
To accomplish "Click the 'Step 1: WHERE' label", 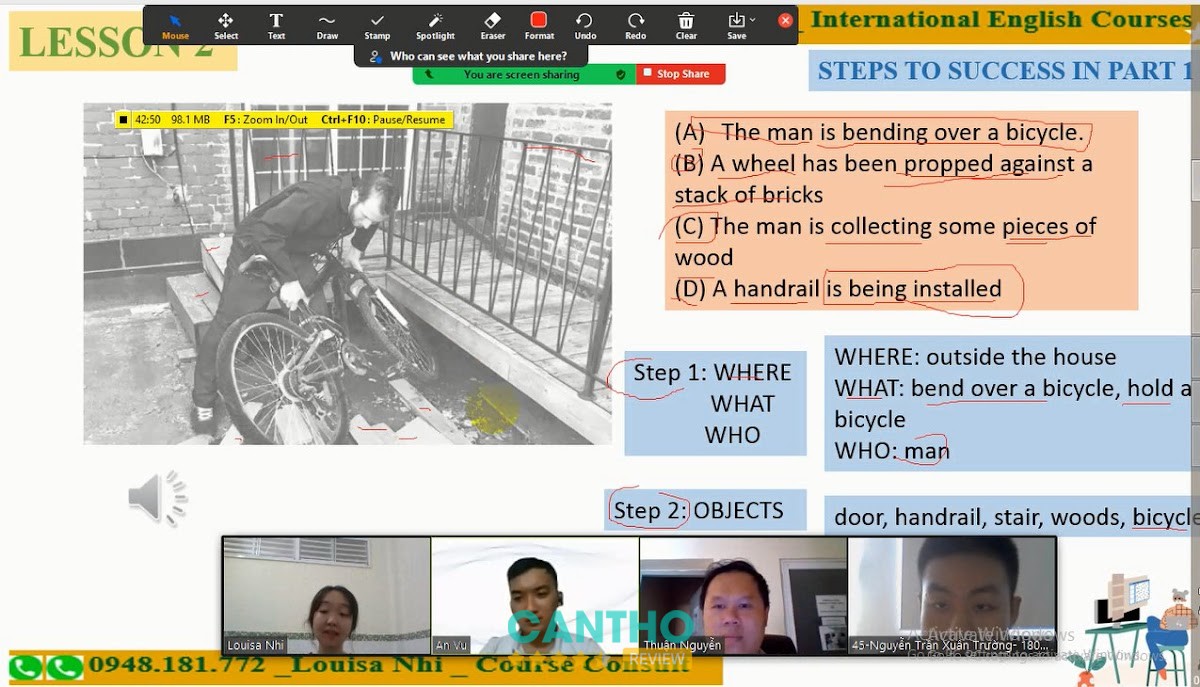I will pyautogui.click(x=712, y=372).
